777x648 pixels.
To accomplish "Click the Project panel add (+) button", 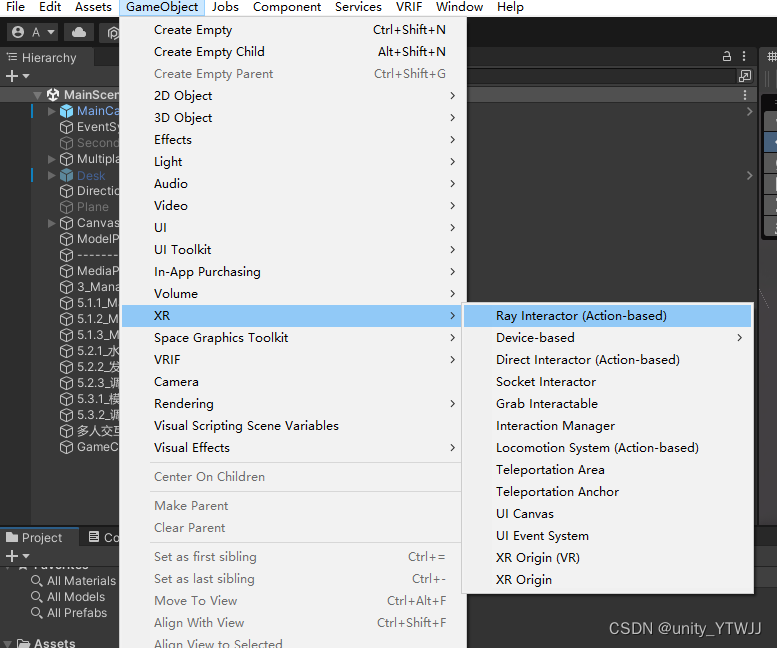I will pos(12,556).
